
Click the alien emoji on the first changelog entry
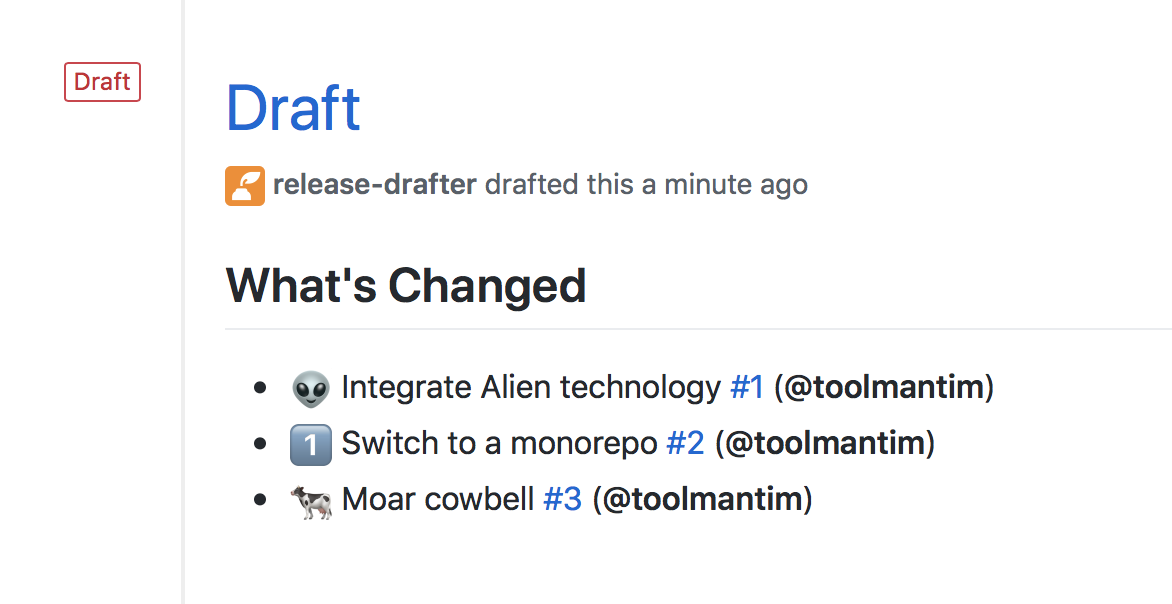[x=311, y=387]
